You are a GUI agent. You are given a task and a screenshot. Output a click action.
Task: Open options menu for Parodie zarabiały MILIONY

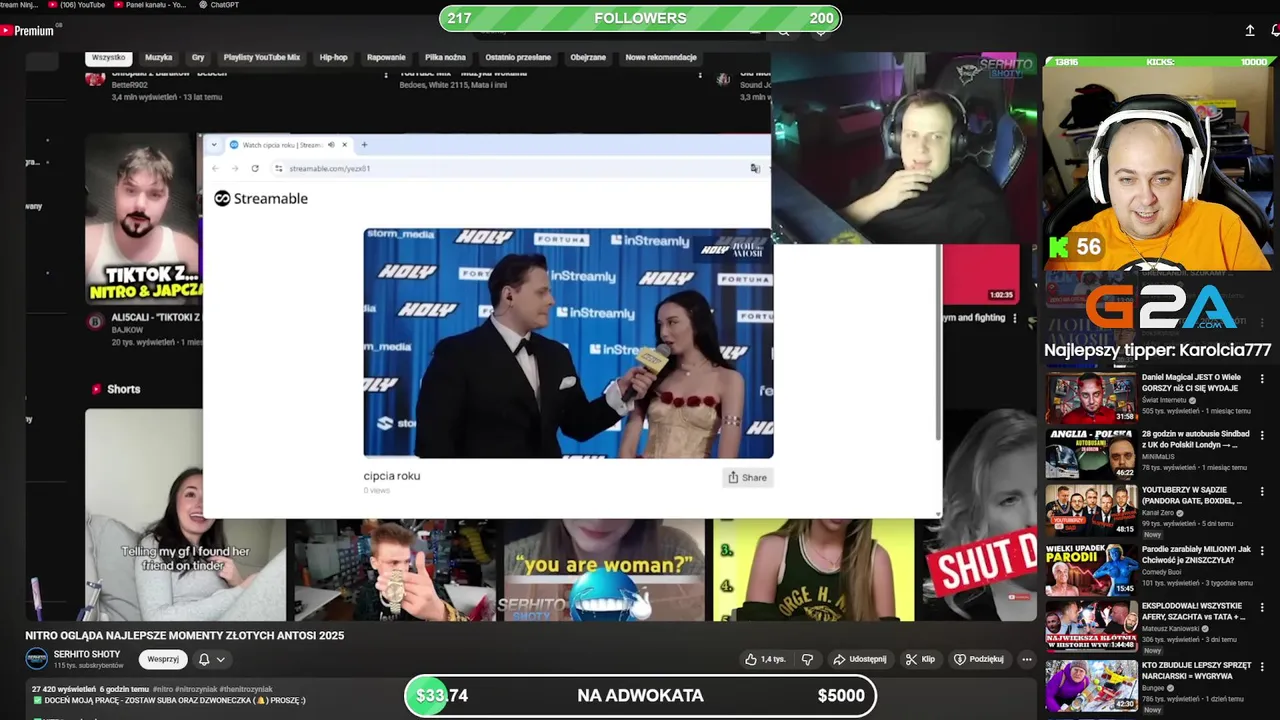[1262, 549]
